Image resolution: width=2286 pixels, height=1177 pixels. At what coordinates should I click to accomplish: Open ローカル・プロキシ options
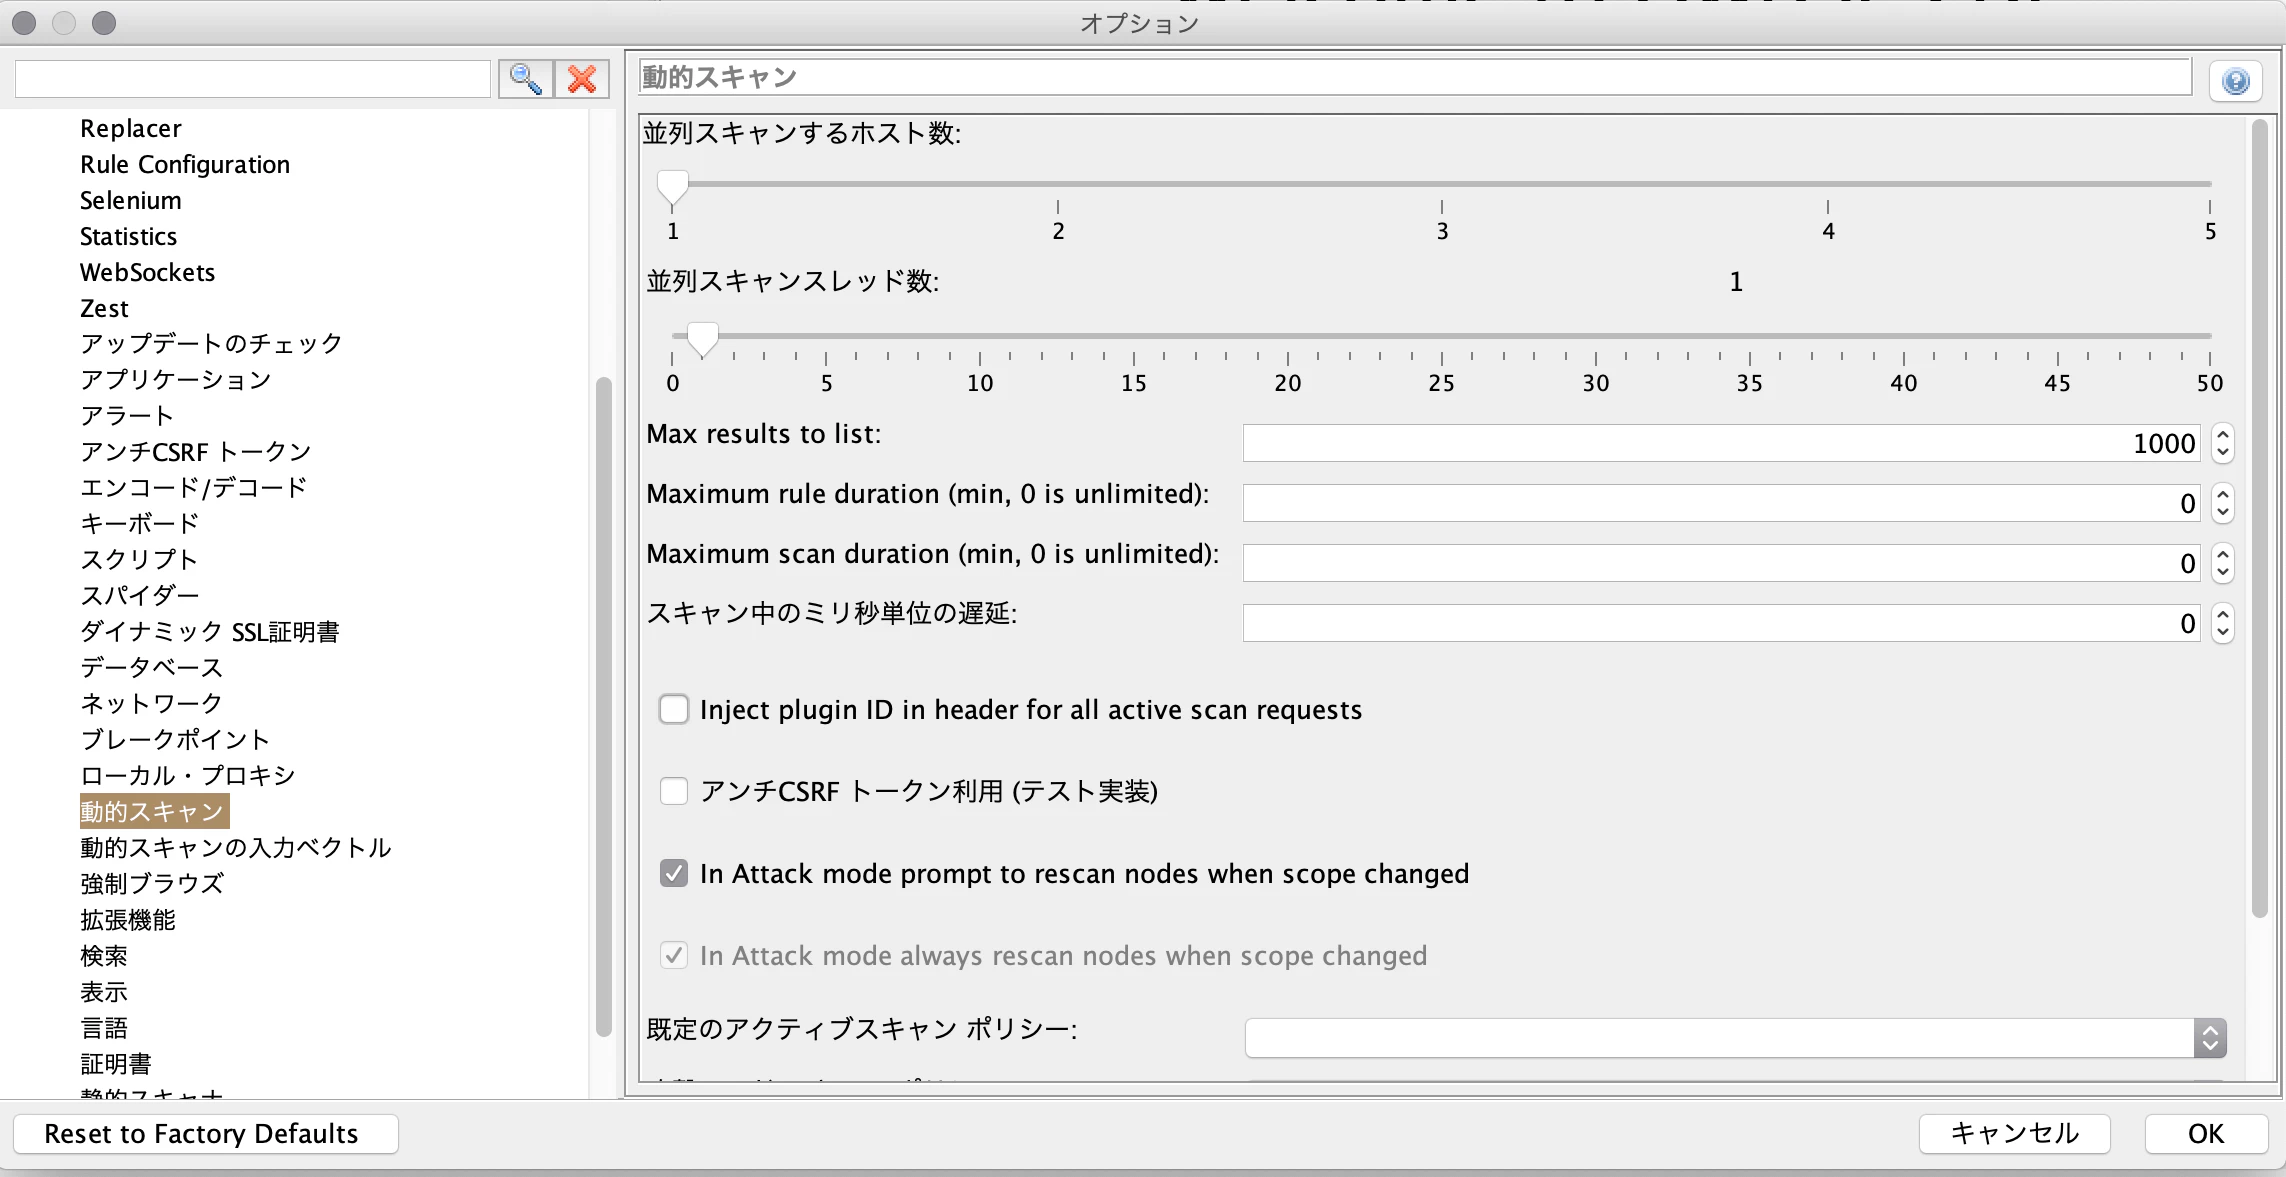[188, 775]
